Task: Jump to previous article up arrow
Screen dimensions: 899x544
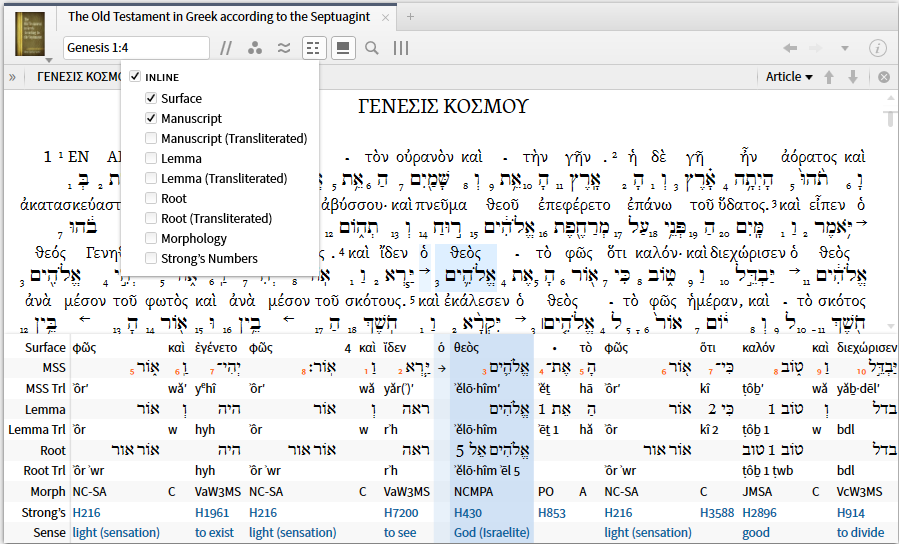Action: tap(829, 77)
